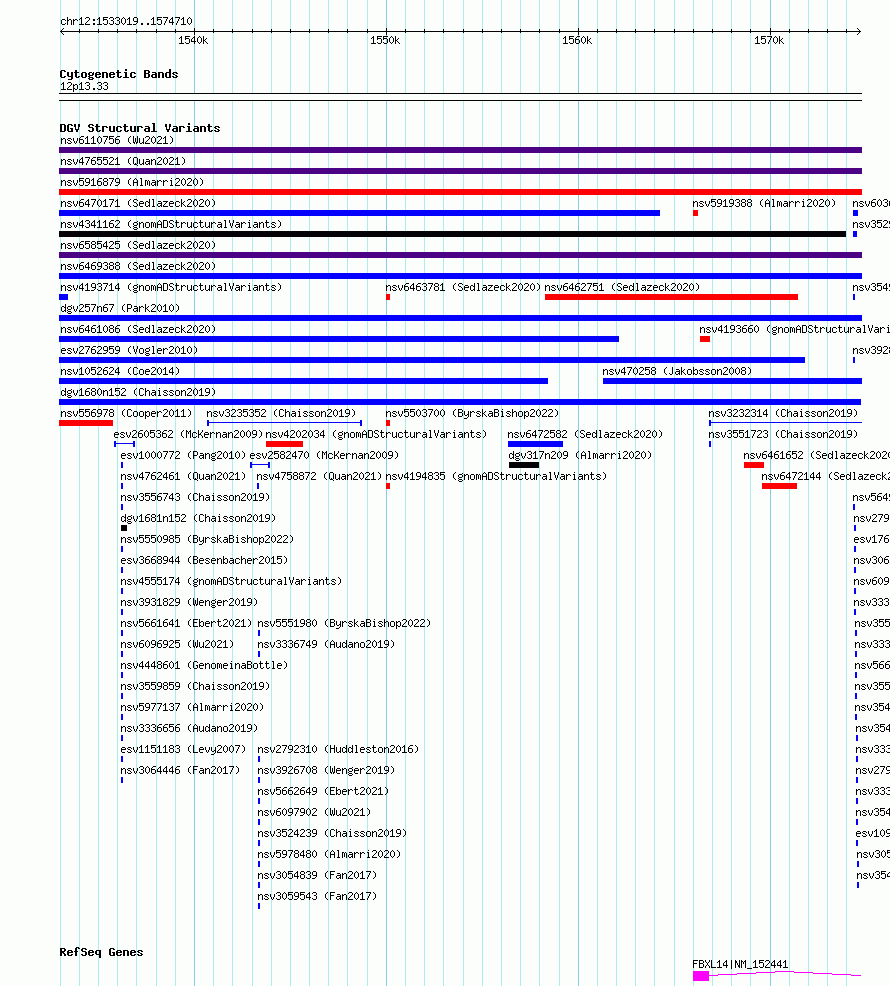Select nsv3931829 (Wenger2019) label
890x986 pixels.
pos(189,602)
